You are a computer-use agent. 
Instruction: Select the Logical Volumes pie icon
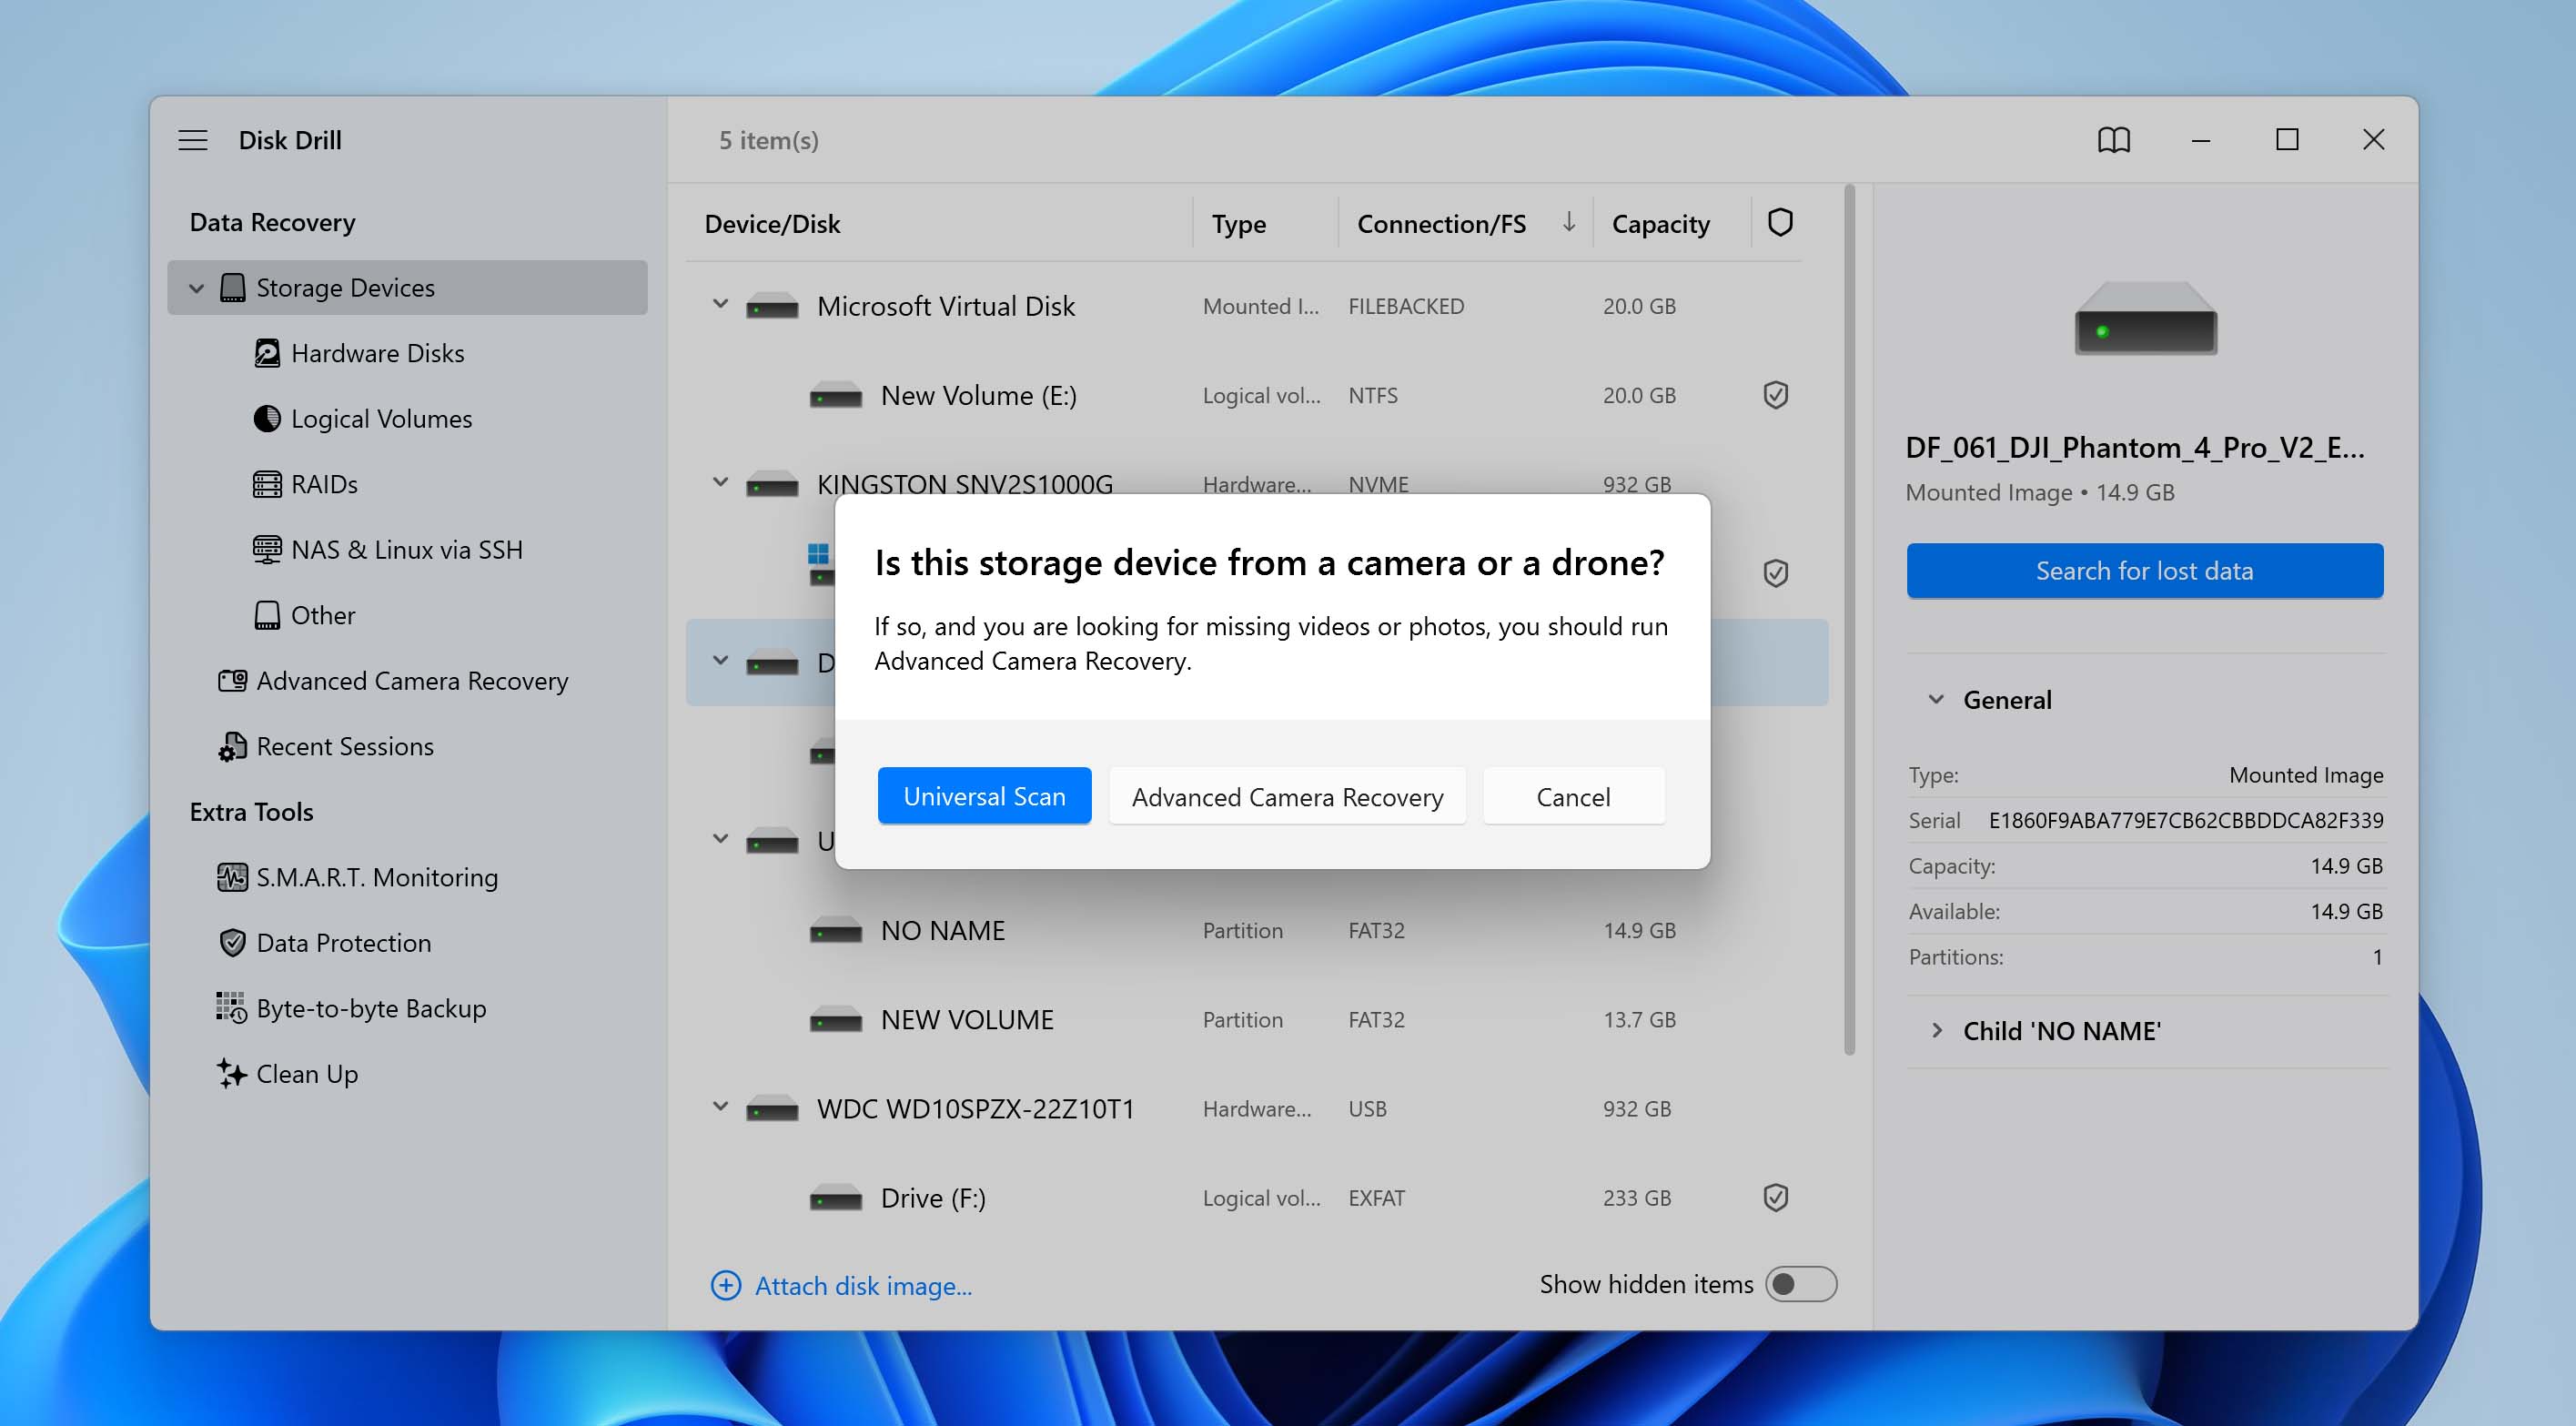click(x=267, y=418)
